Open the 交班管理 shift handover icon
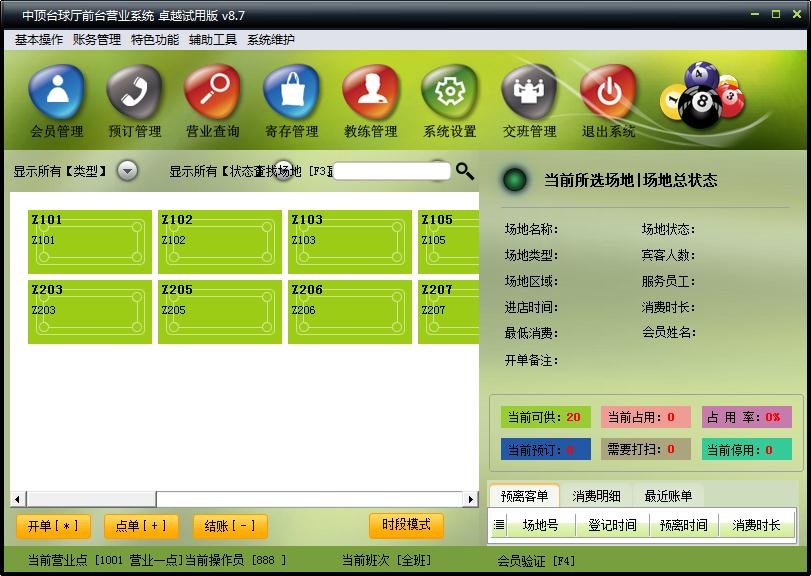Image resolution: width=811 pixels, height=576 pixels. 529,93
